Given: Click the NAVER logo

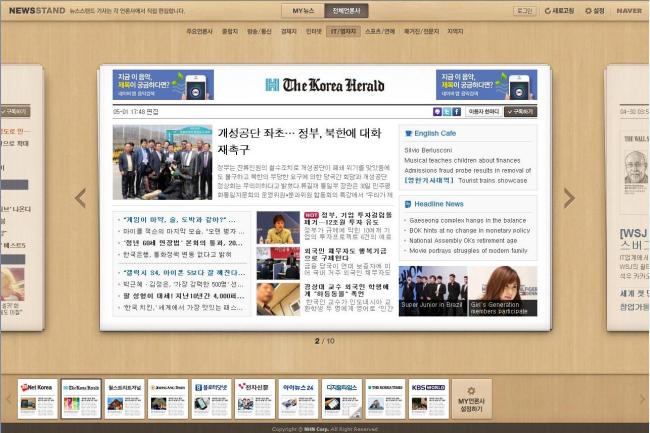Looking at the screenshot, I should point(629,11).
